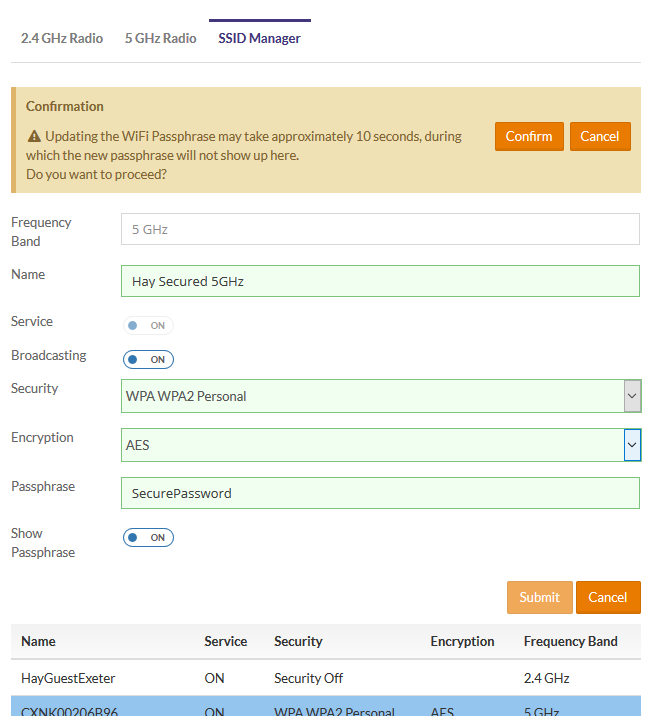
Task: Click Cancel next to Submit
Action: coord(607,597)
